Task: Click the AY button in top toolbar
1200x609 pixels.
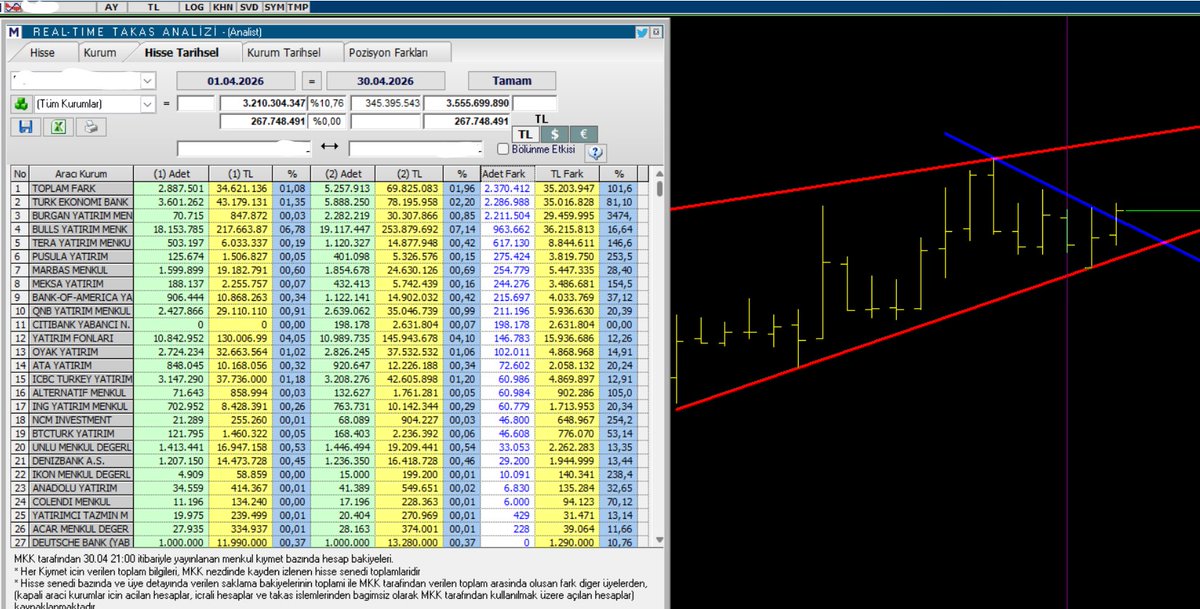Action: point(111,7)
